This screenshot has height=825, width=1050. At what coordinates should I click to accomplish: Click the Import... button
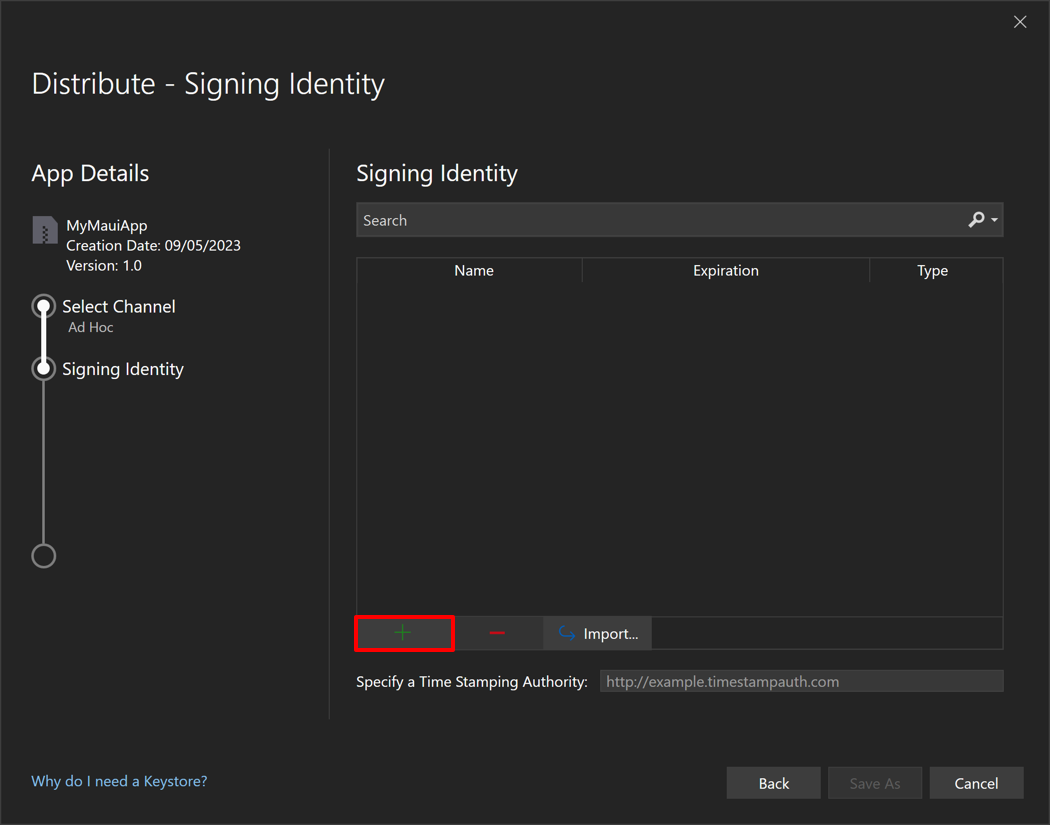click(x=598, y=633)
